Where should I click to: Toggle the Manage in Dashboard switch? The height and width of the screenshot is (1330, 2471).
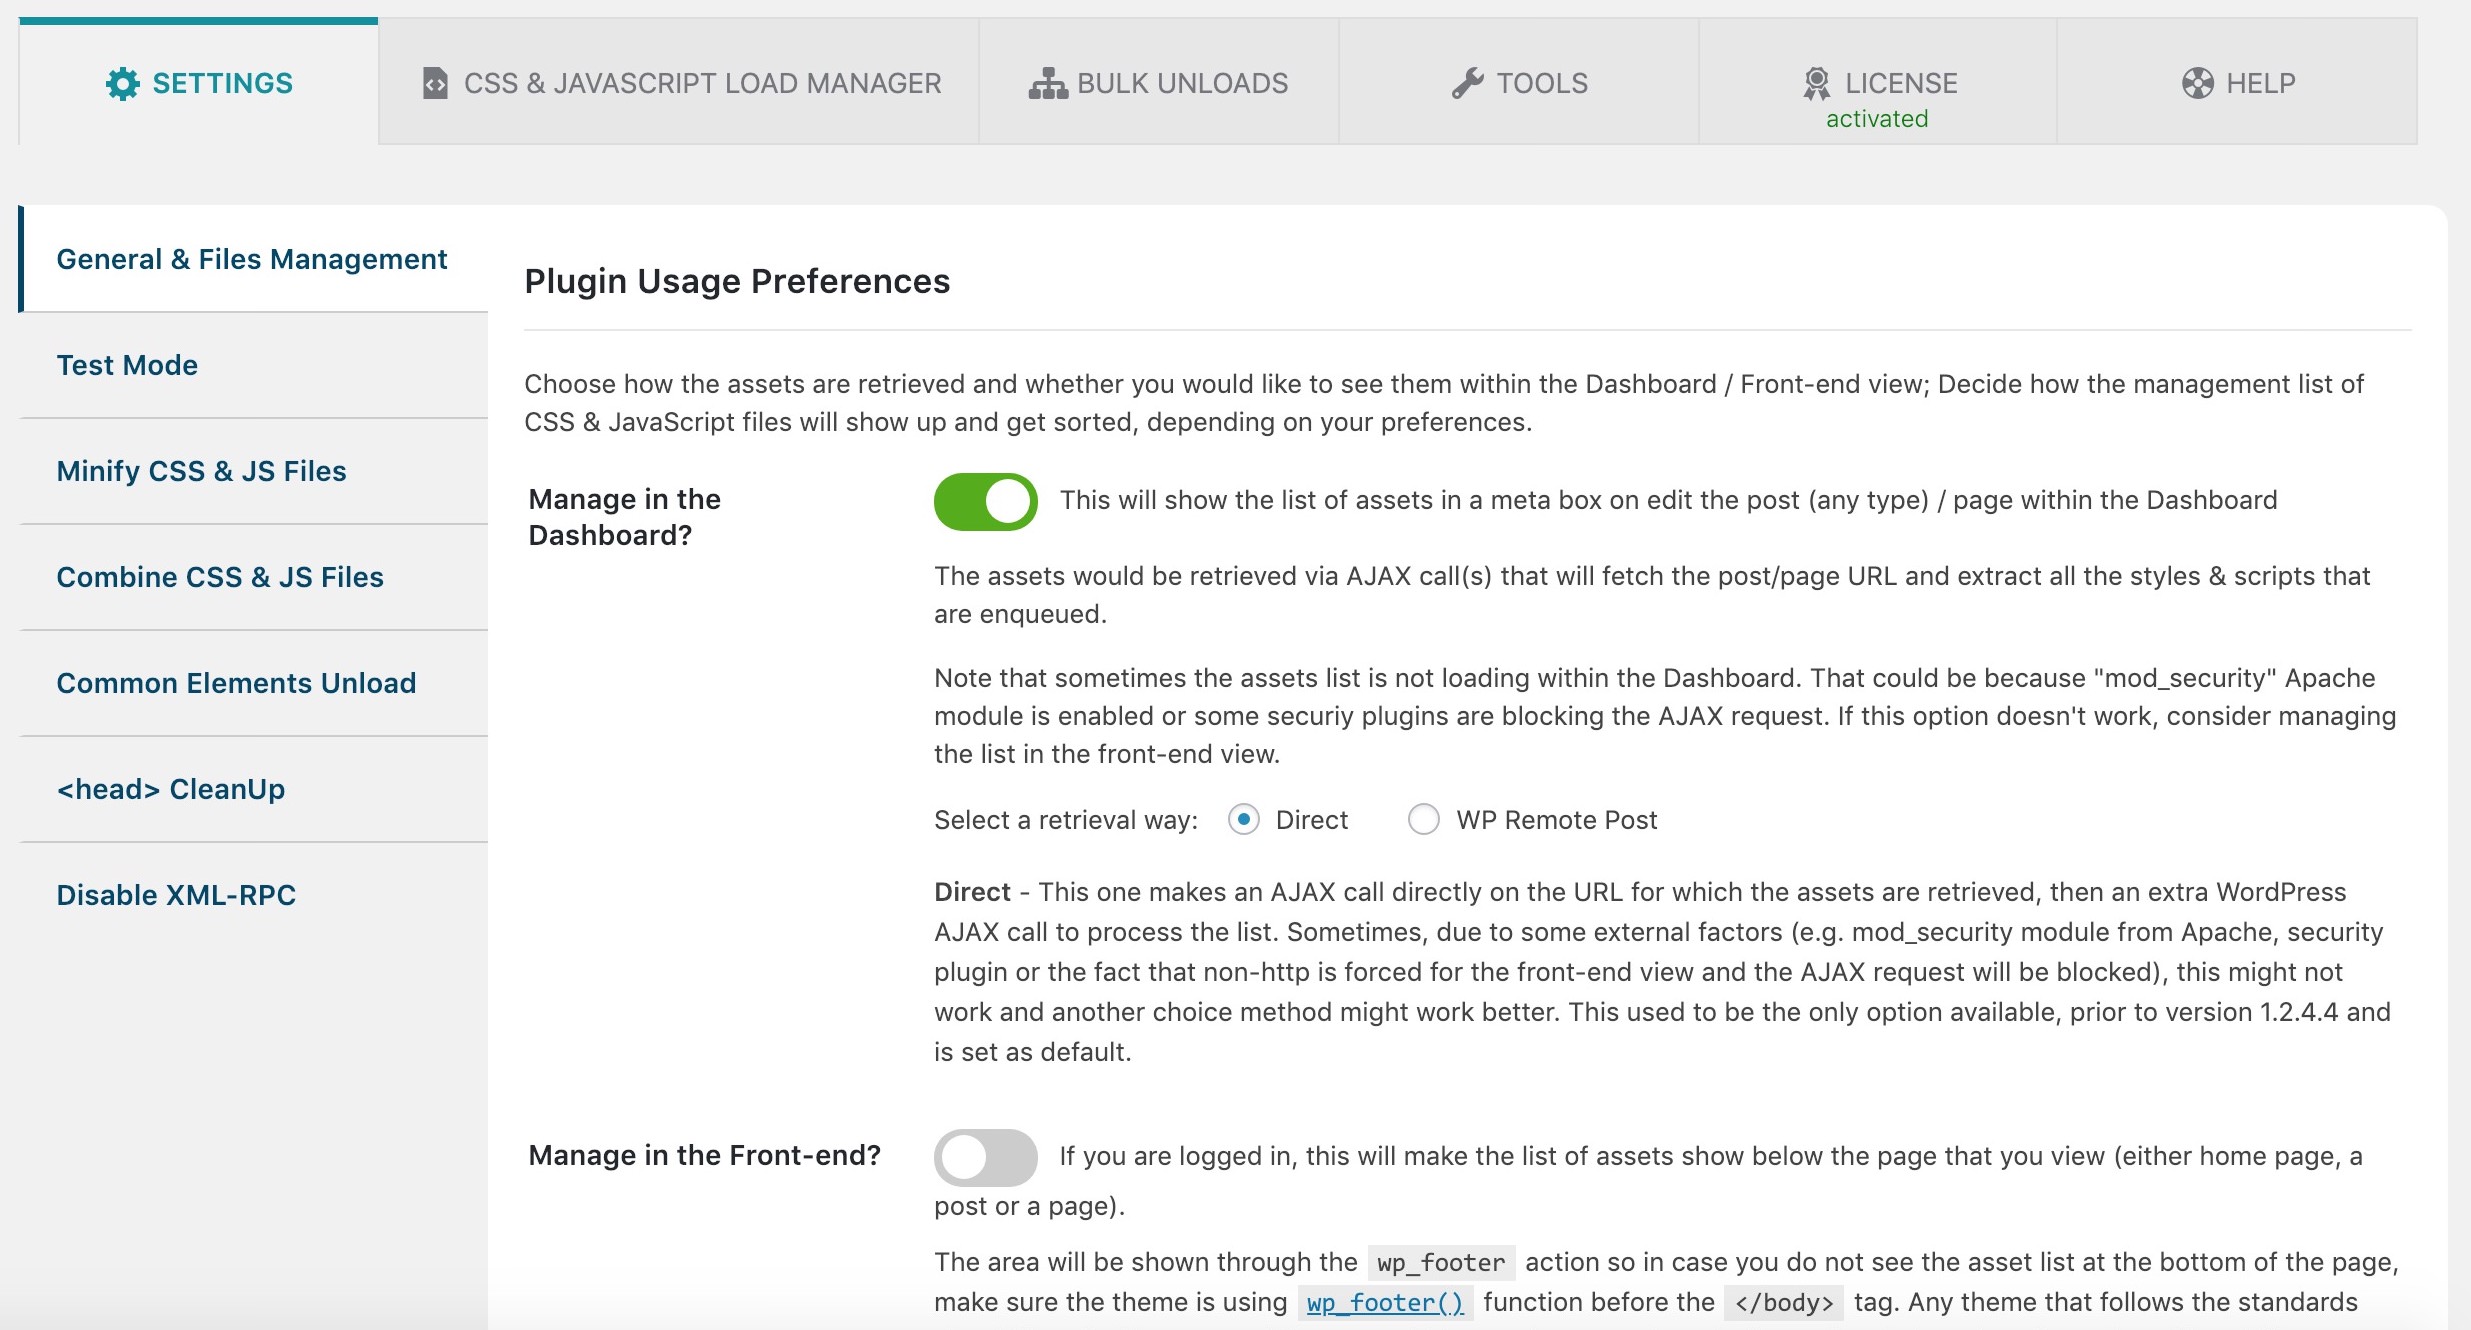(984, 501)
